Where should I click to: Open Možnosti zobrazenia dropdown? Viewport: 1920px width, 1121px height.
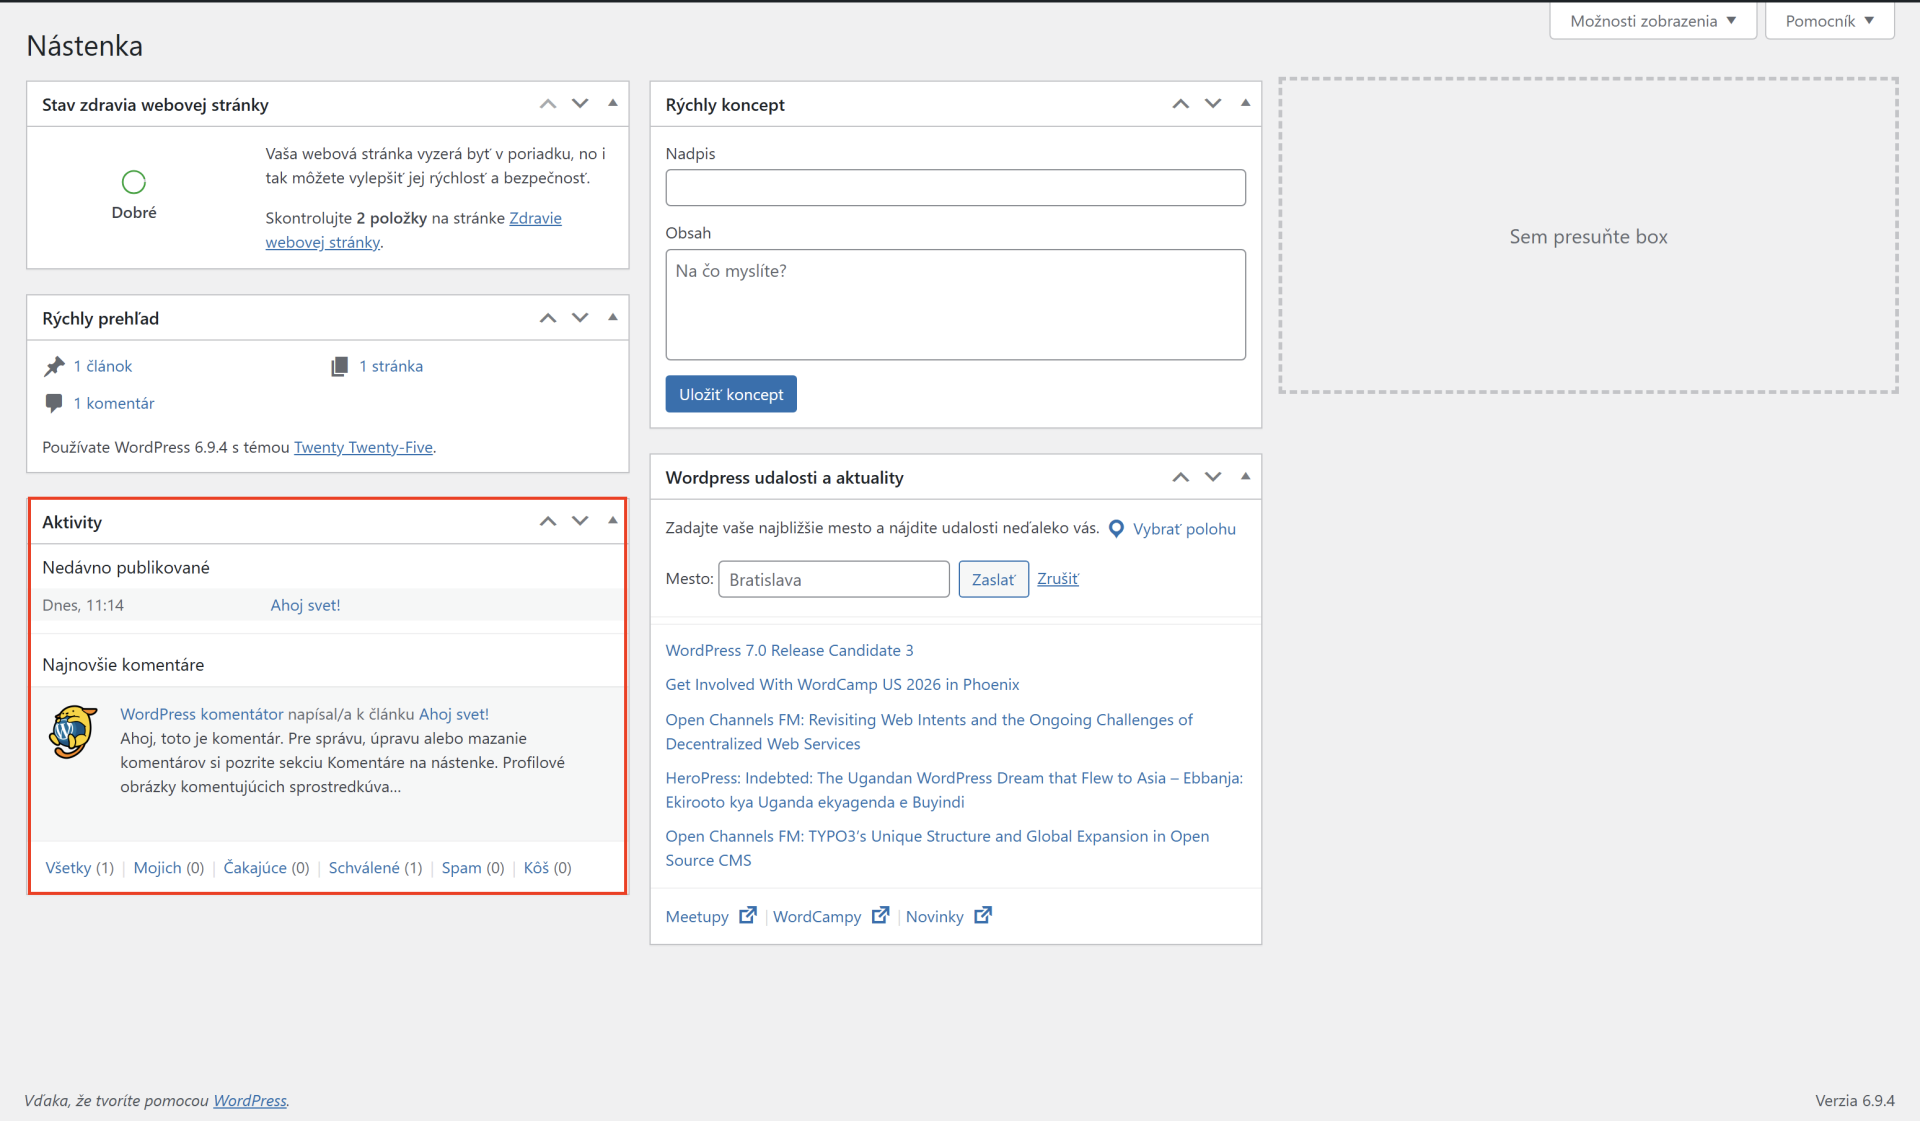click(x=1653, y=20)
